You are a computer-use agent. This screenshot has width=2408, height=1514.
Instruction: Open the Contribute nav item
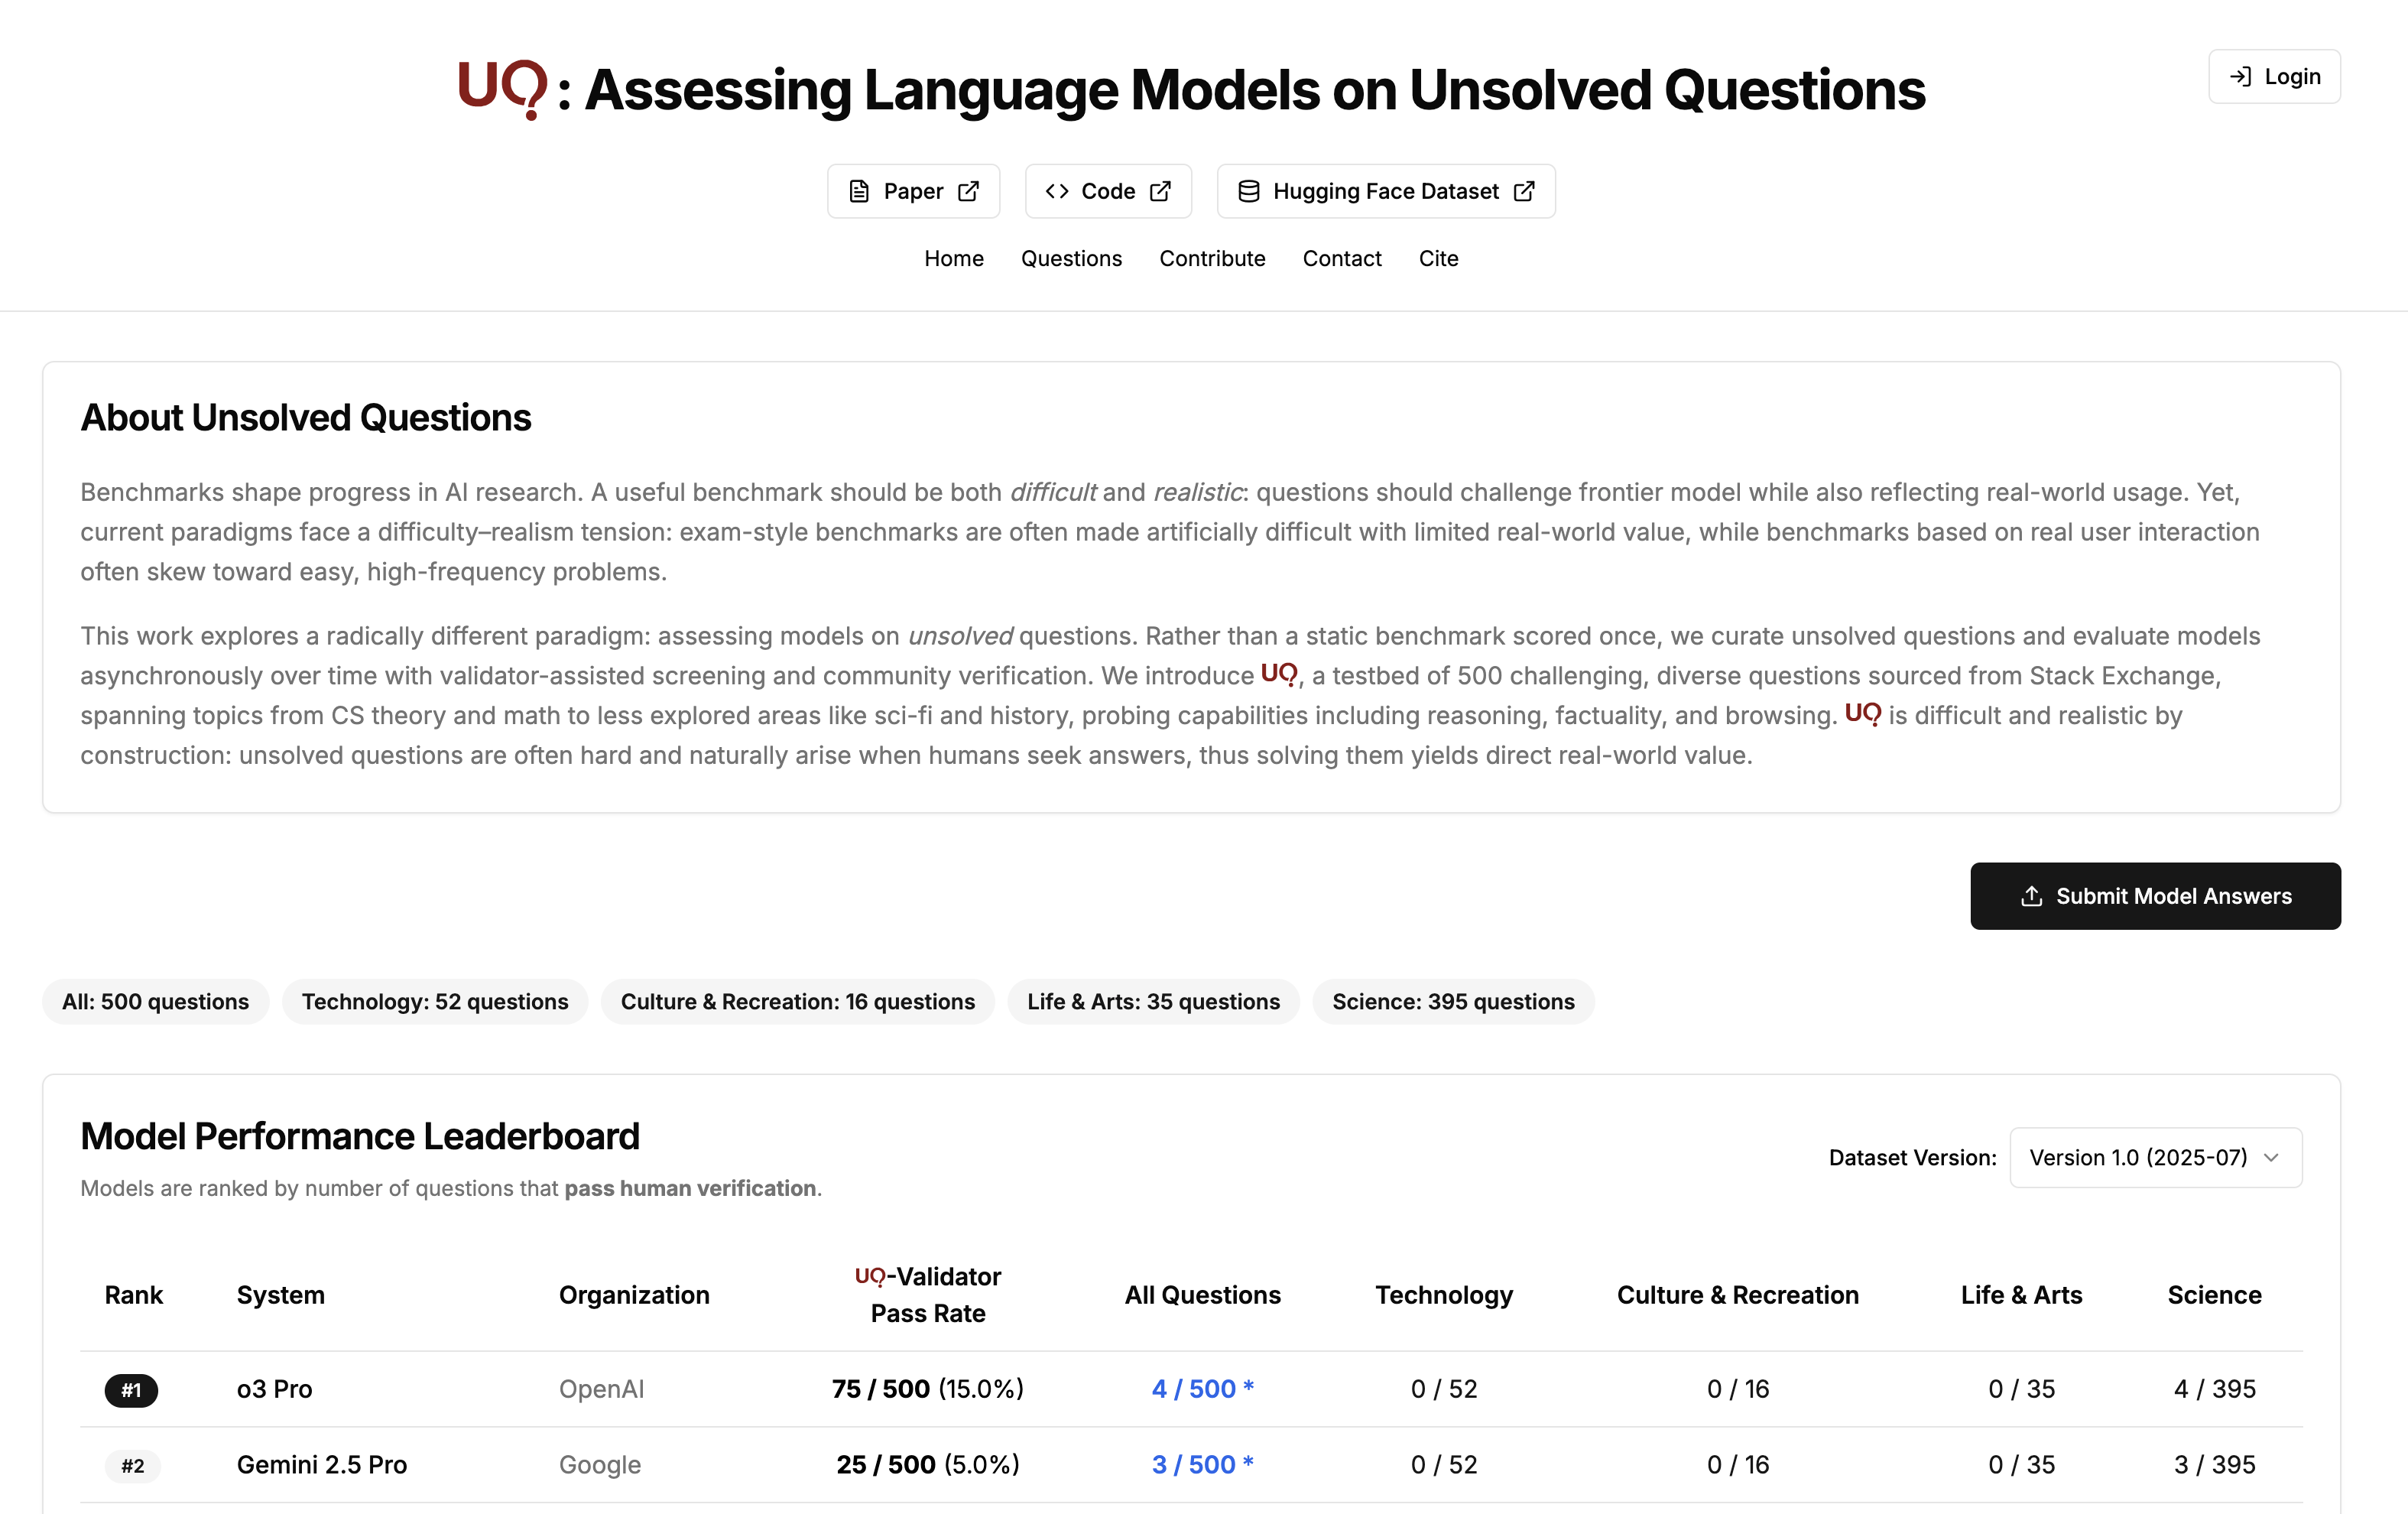[1212, 258]
